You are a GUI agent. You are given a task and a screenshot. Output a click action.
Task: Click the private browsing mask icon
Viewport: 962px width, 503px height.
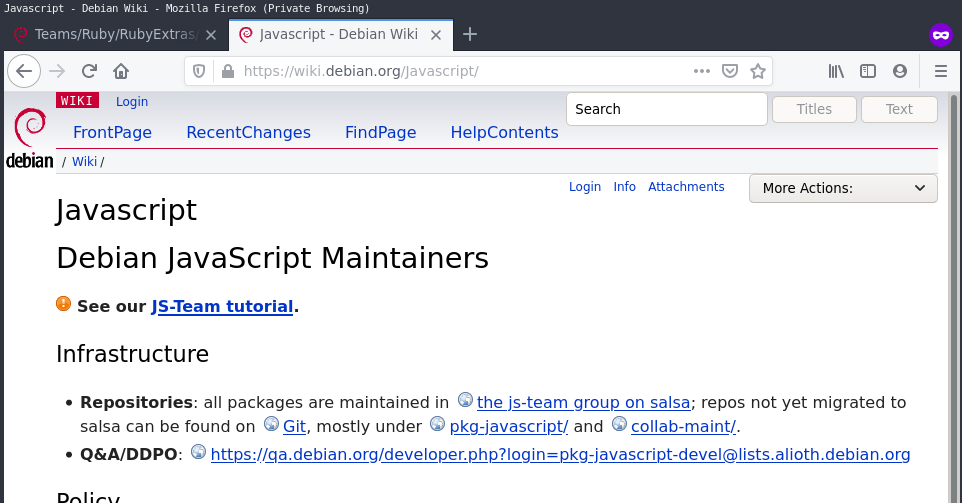[x=941, y=35]
